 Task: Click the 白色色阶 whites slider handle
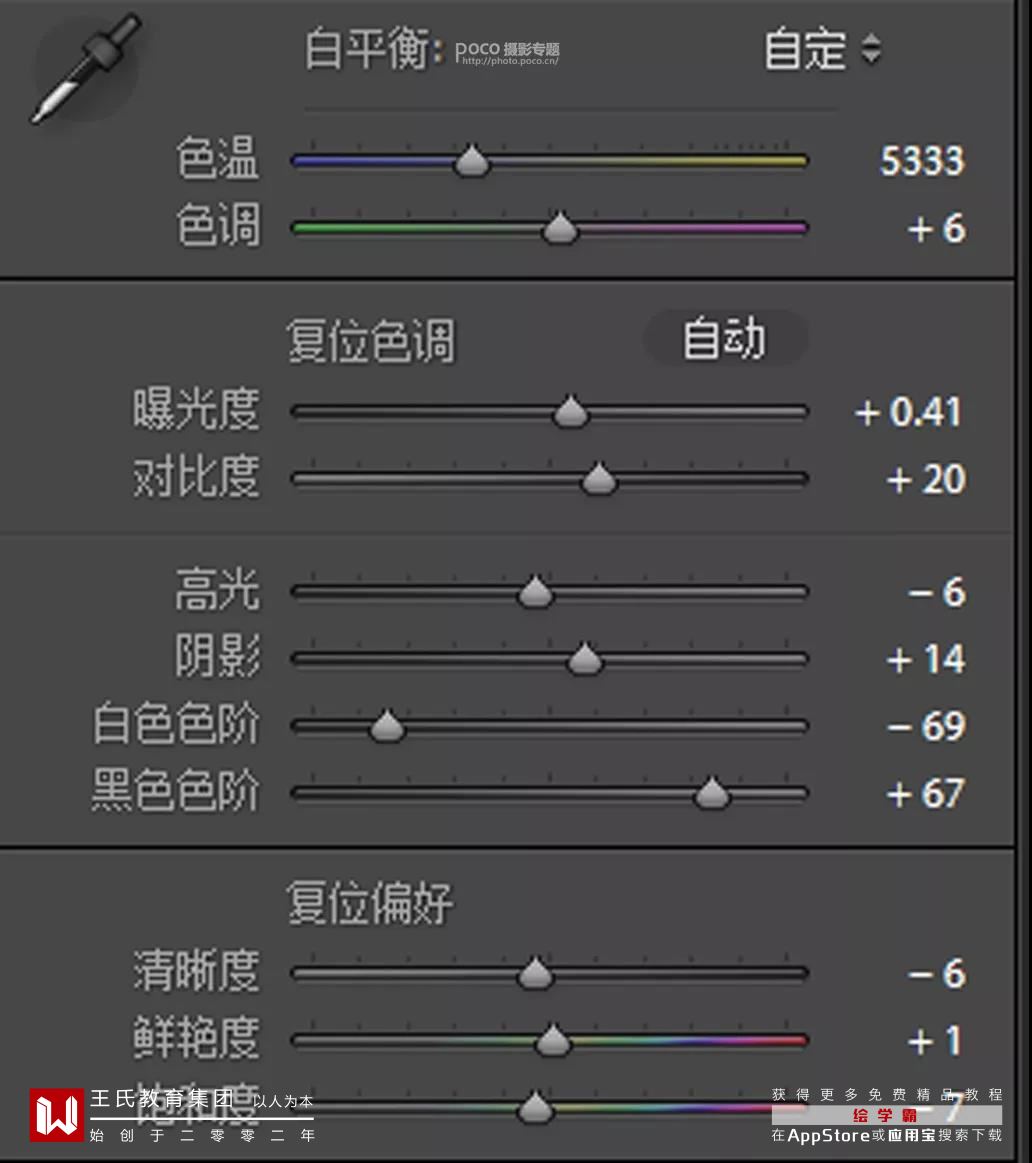(x=387, y=727)
